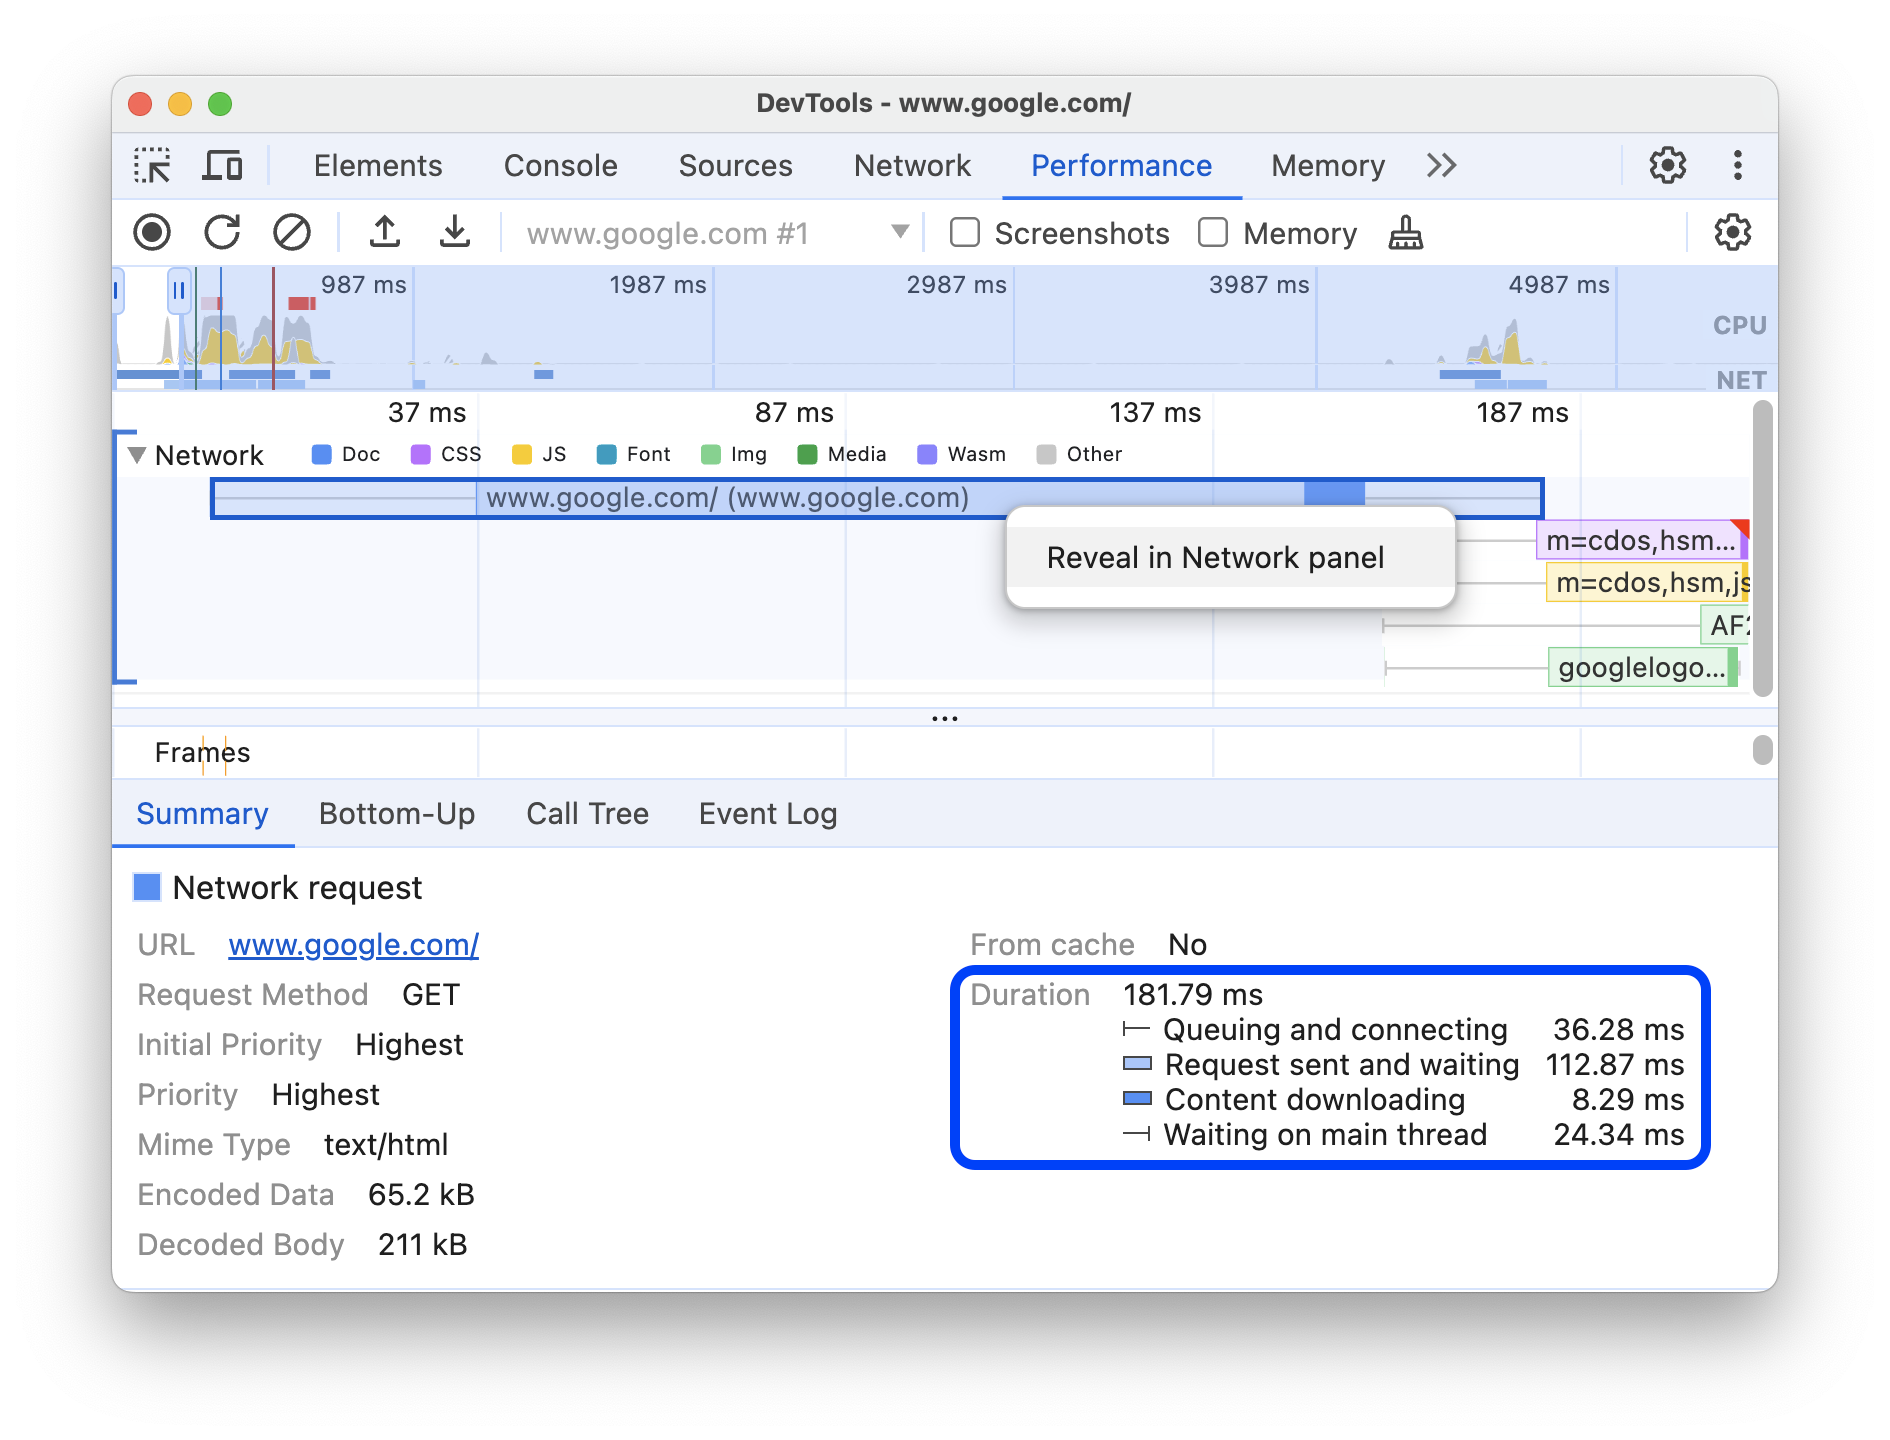Clear all performance recordings
The height and width of the screenshot is (1440, 1890).
(x=292, y=232)
